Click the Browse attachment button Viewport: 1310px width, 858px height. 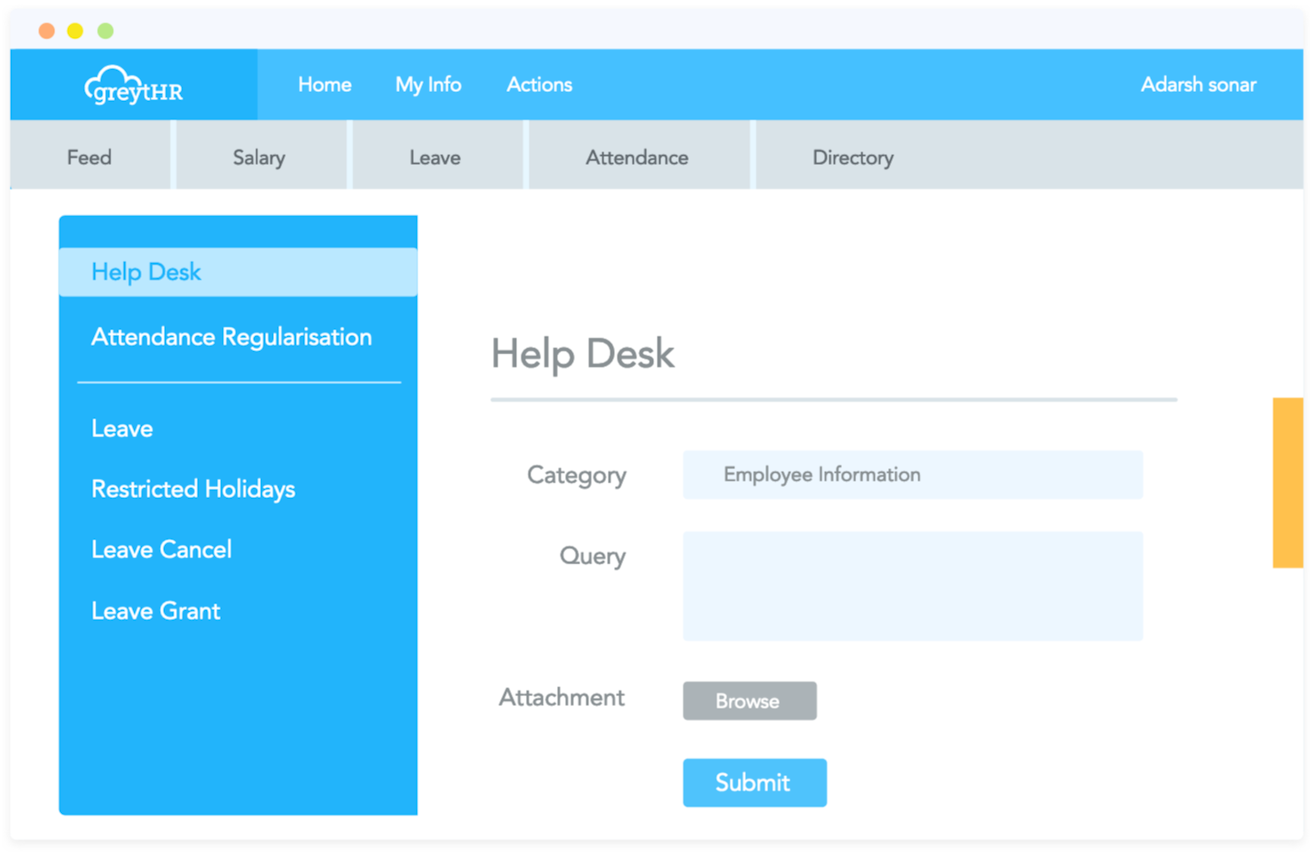coord(749,701)
